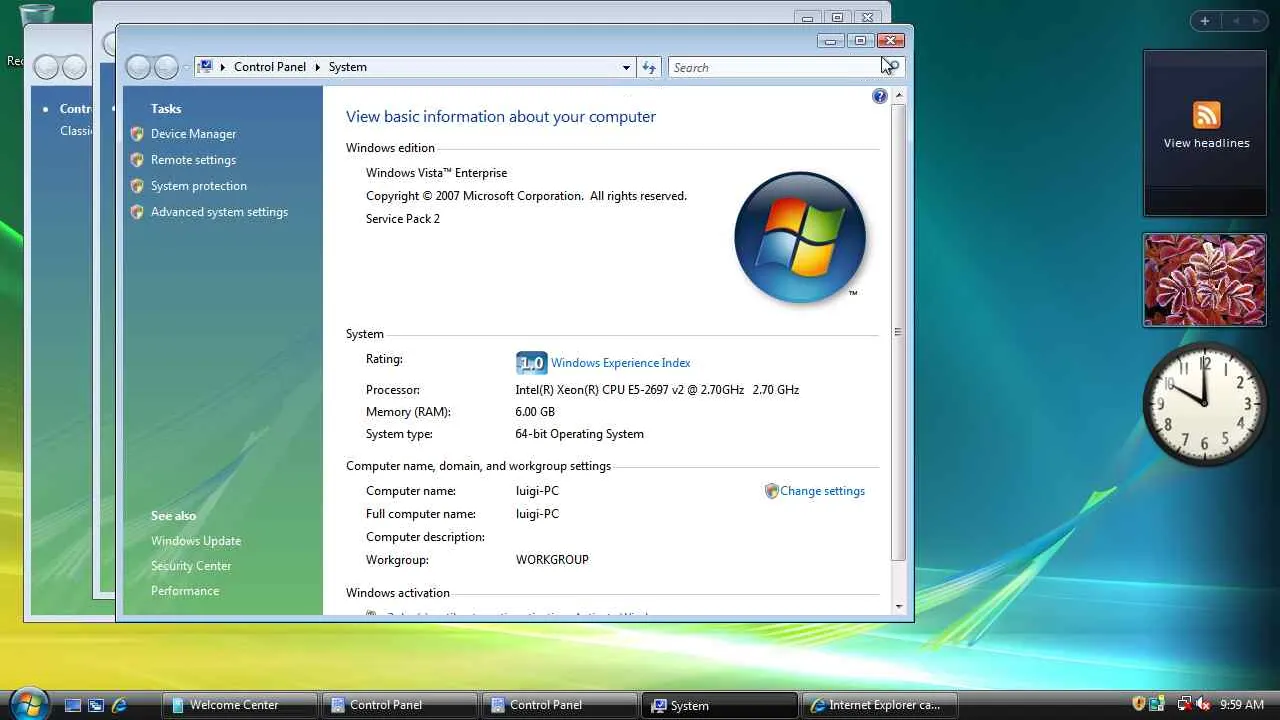
Task: Click the refresh button beside the address bar
Action: (x=649, y=67)
